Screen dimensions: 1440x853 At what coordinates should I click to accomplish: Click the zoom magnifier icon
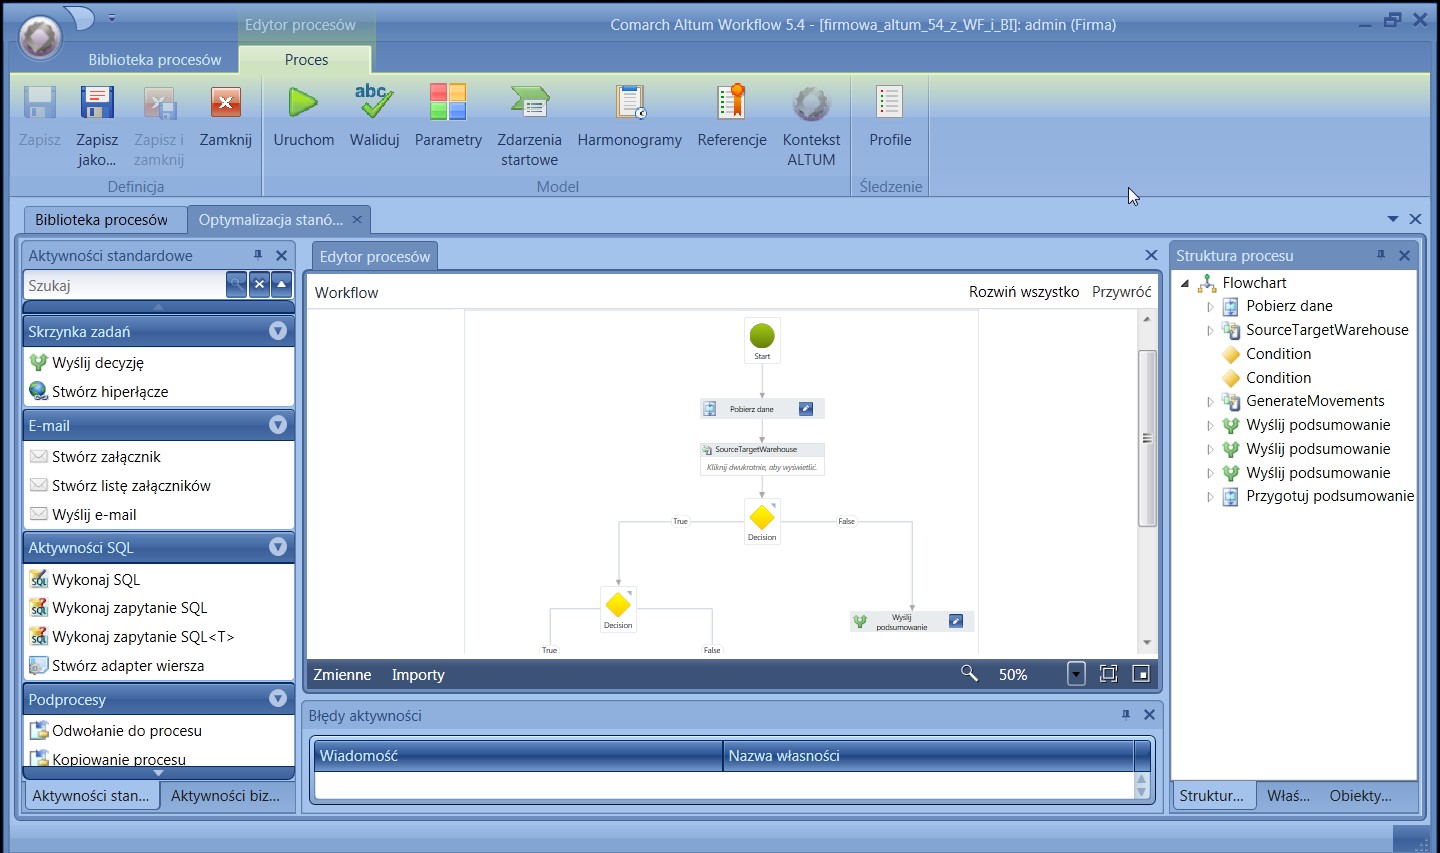(x=969, y=673)
